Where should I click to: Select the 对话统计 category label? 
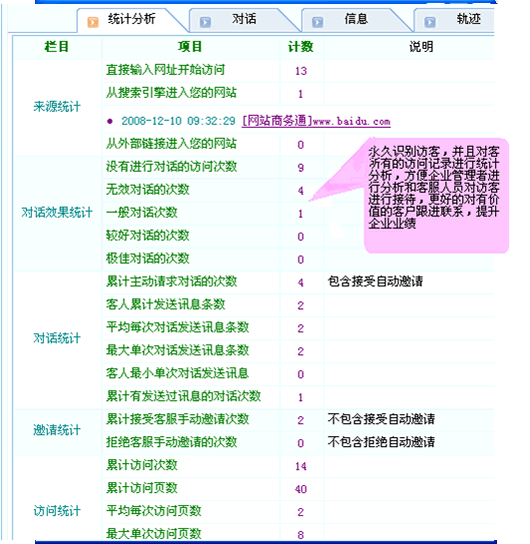click(x=57, y=338)
